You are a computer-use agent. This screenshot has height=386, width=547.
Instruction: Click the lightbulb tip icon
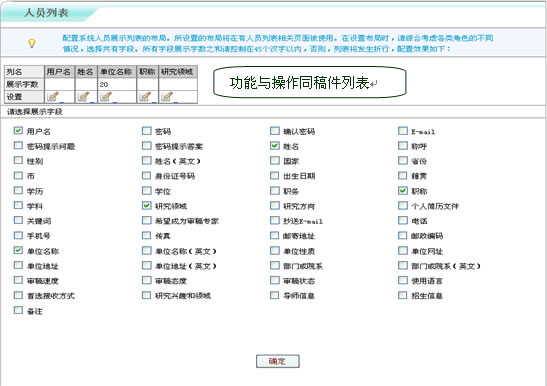tap(32, 43)
